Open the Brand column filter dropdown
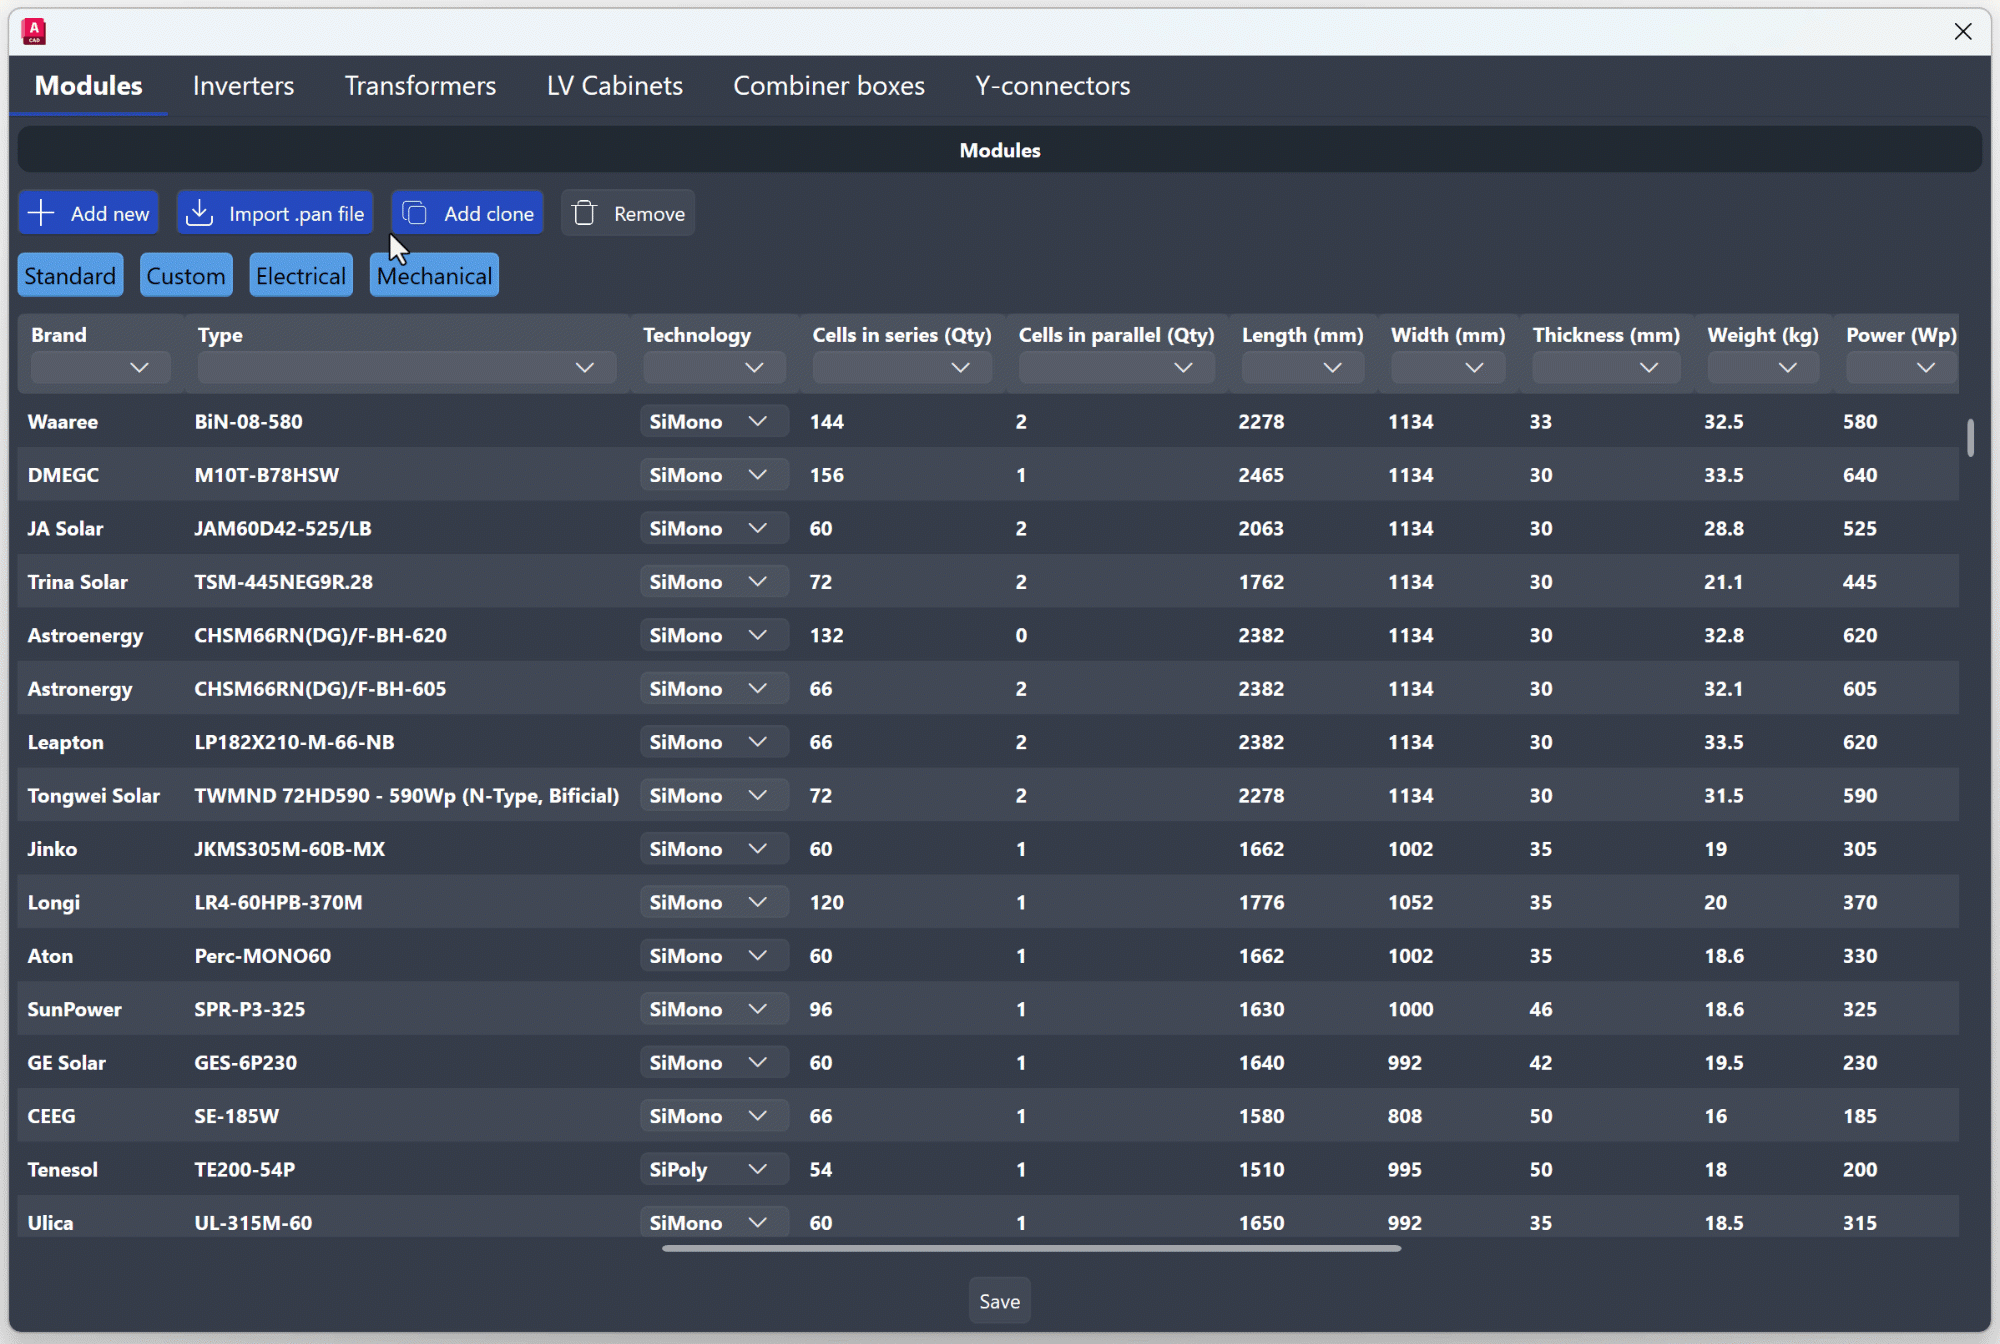The height and width of the screenshot is (1344, 2000). (100, 368)
